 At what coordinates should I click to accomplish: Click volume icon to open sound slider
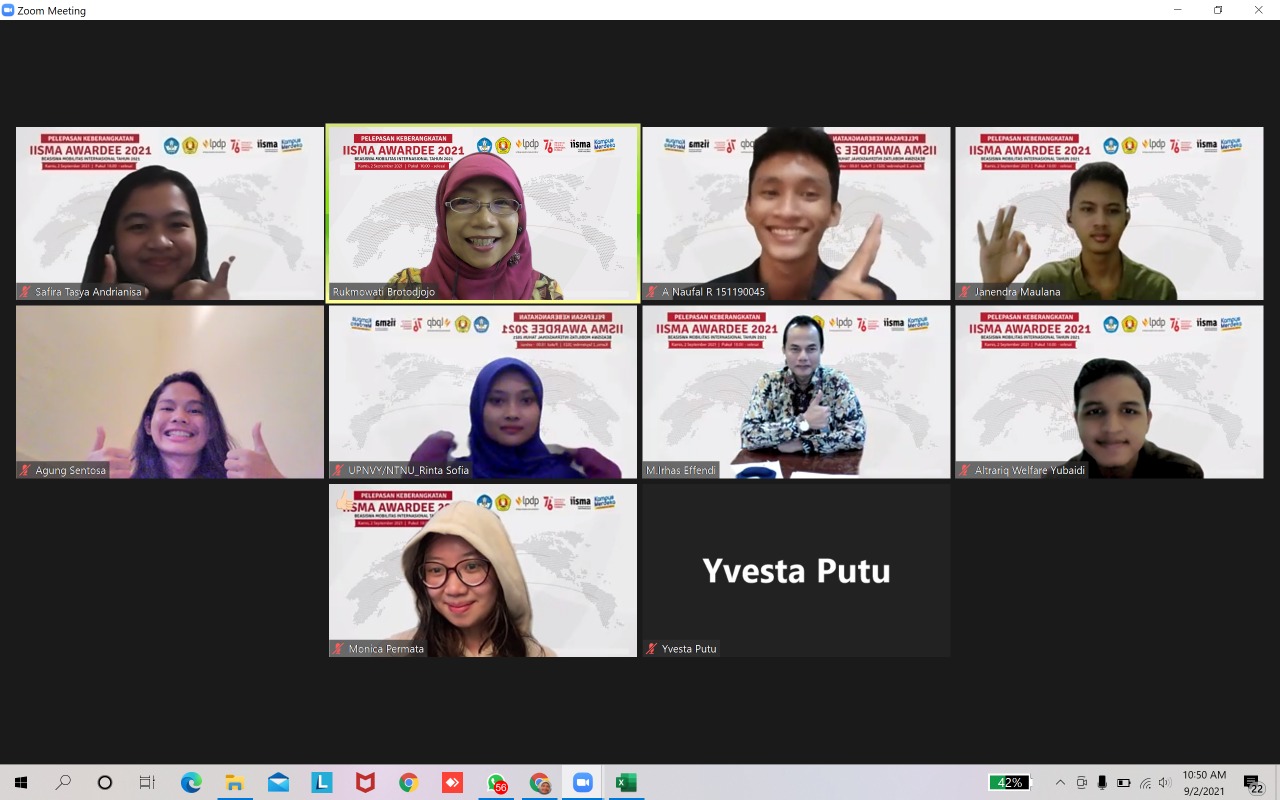(1164, 782)
